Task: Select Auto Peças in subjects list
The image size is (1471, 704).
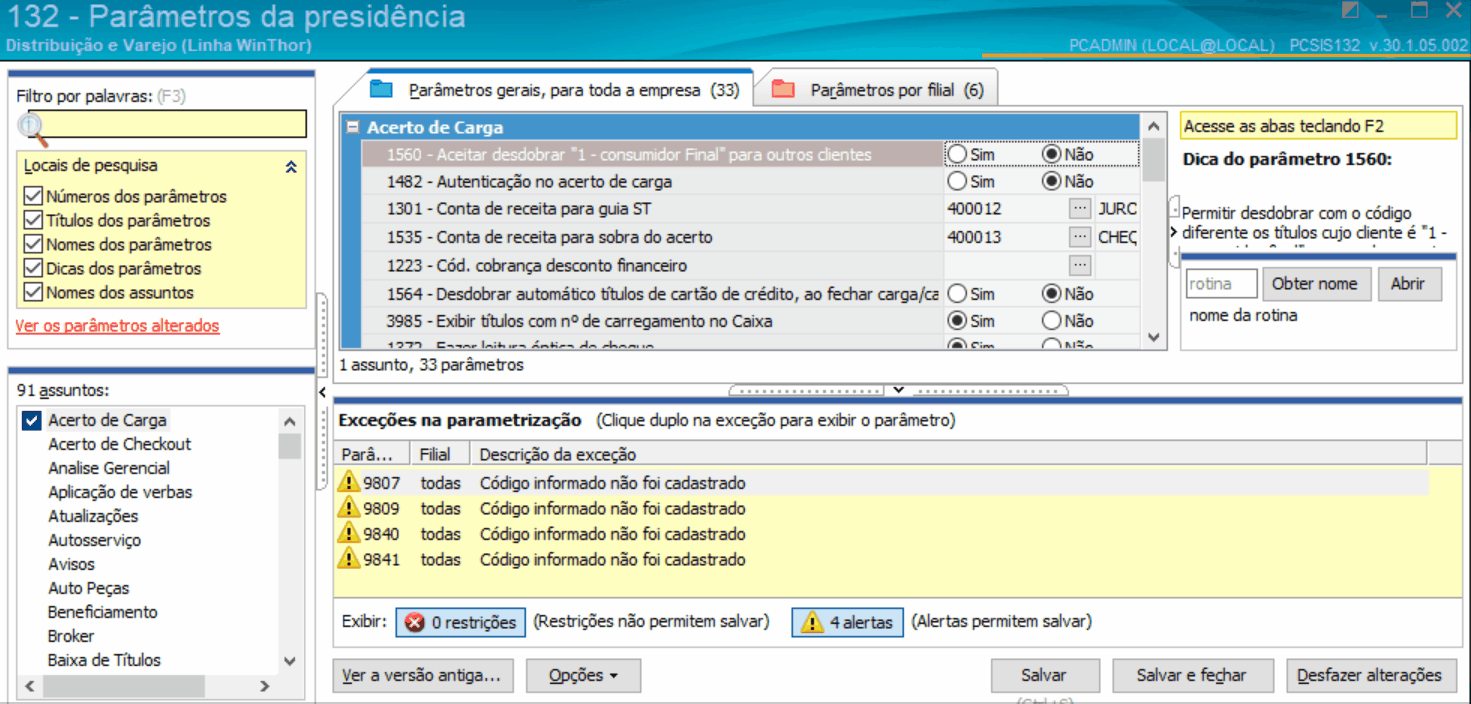Action: [x=89, y=588]
